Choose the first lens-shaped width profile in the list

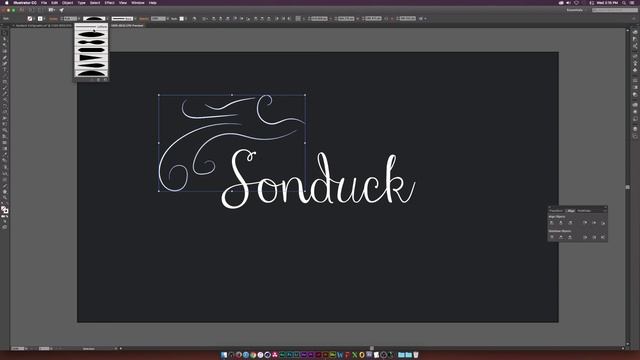[x=91, y=35]
